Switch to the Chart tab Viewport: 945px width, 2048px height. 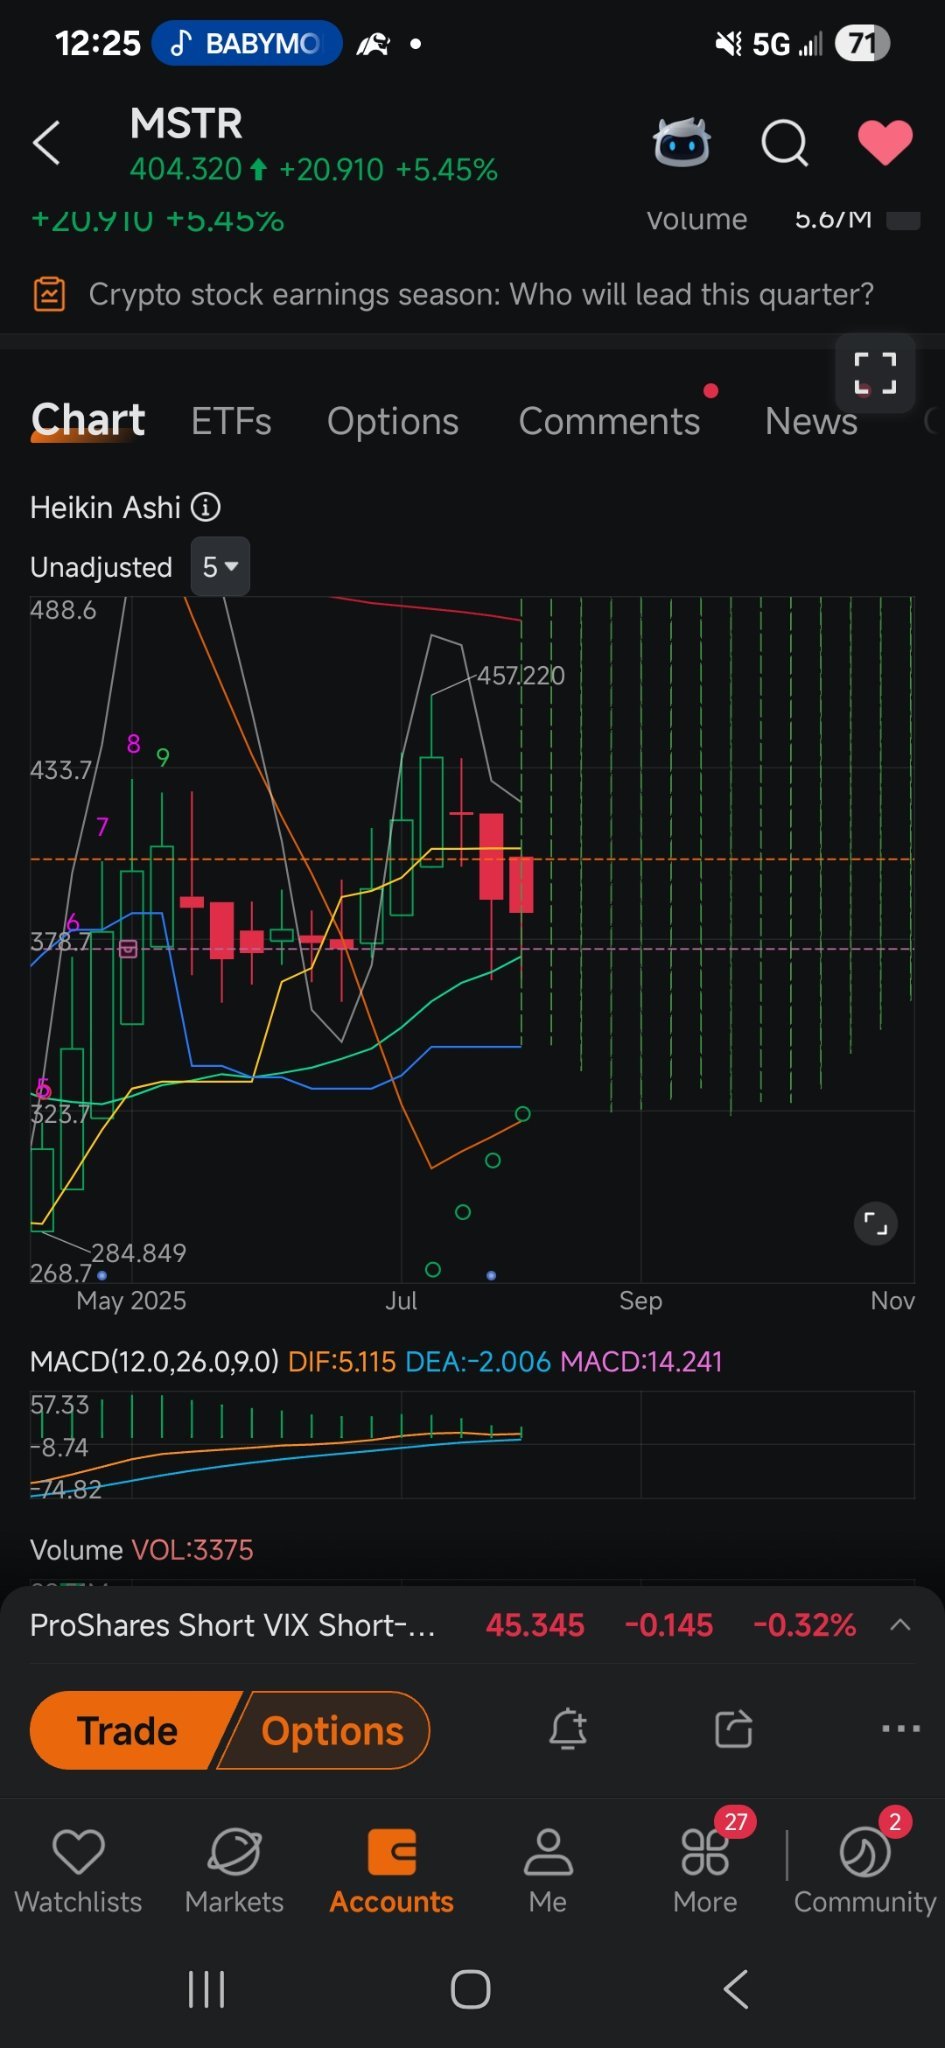[x=88, y=421]
